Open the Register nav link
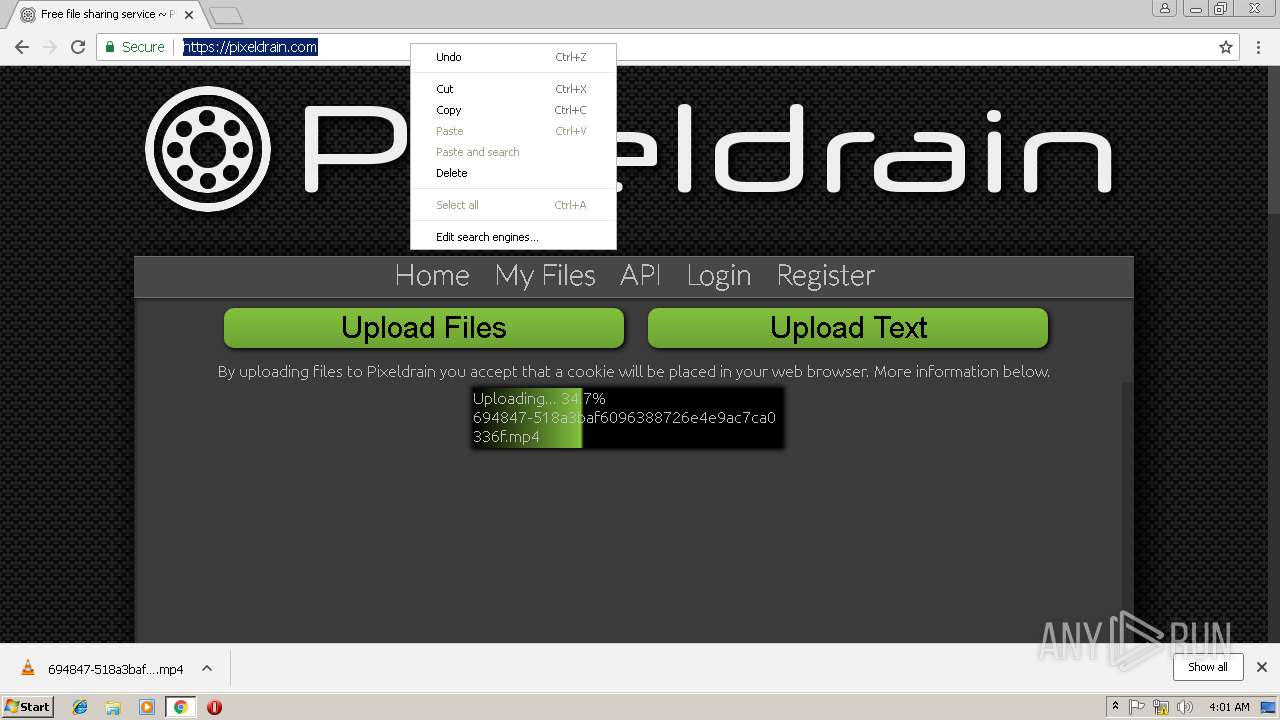The width and height of the screenshot is (1280, 720). tap(825, 276)
